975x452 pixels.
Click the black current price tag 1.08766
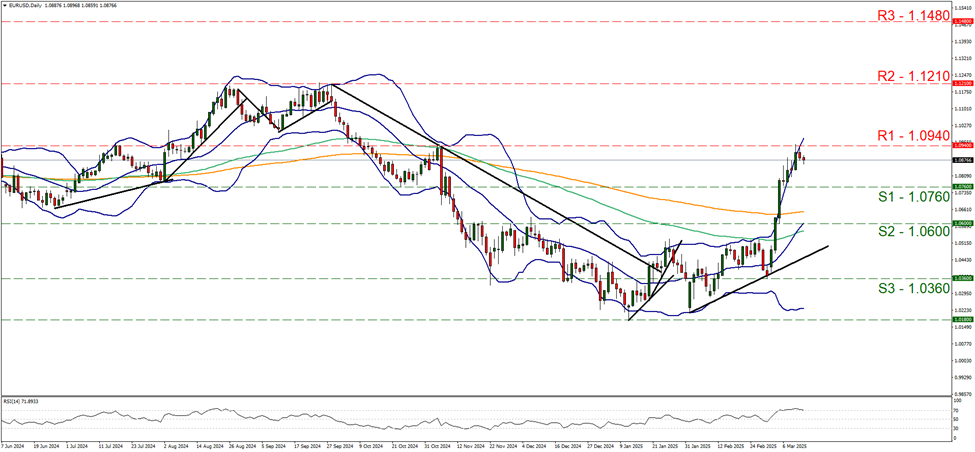click(x=962, y=160)
